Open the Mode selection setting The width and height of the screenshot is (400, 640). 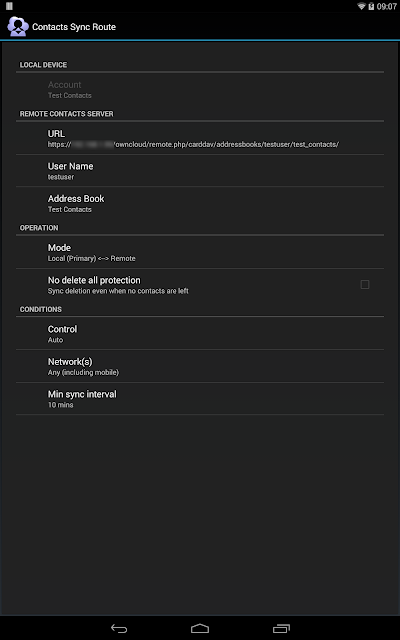pyautogui.click(x=200, y=252)
